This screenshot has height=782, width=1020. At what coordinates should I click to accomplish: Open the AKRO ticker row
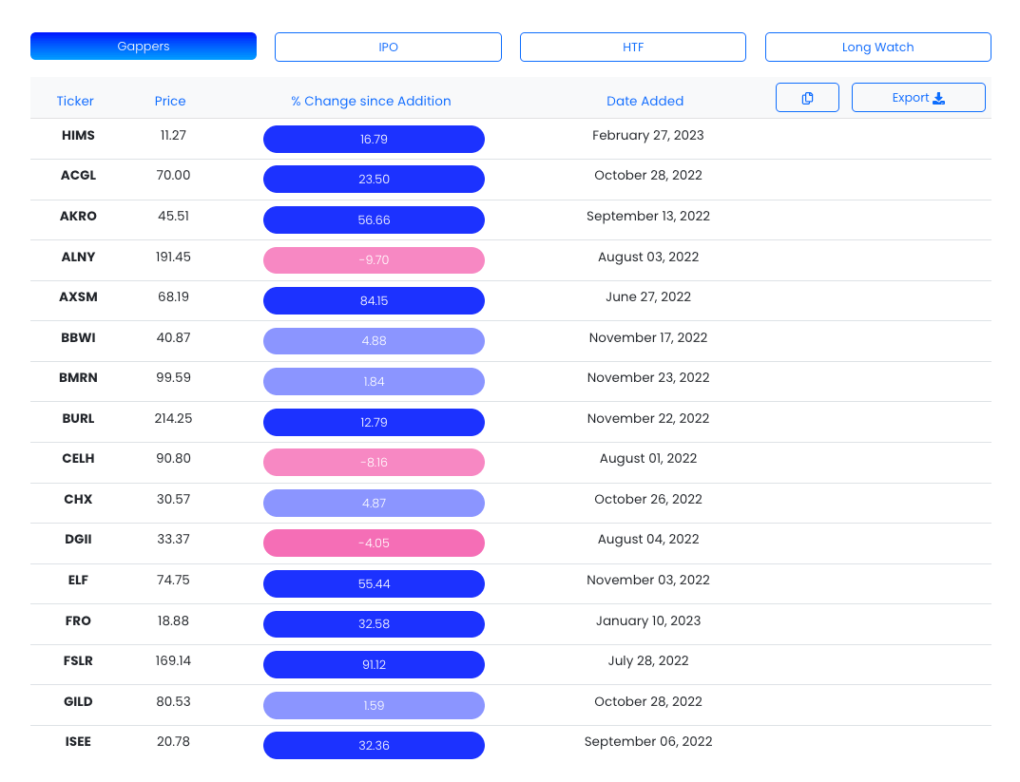coord(78,216)
